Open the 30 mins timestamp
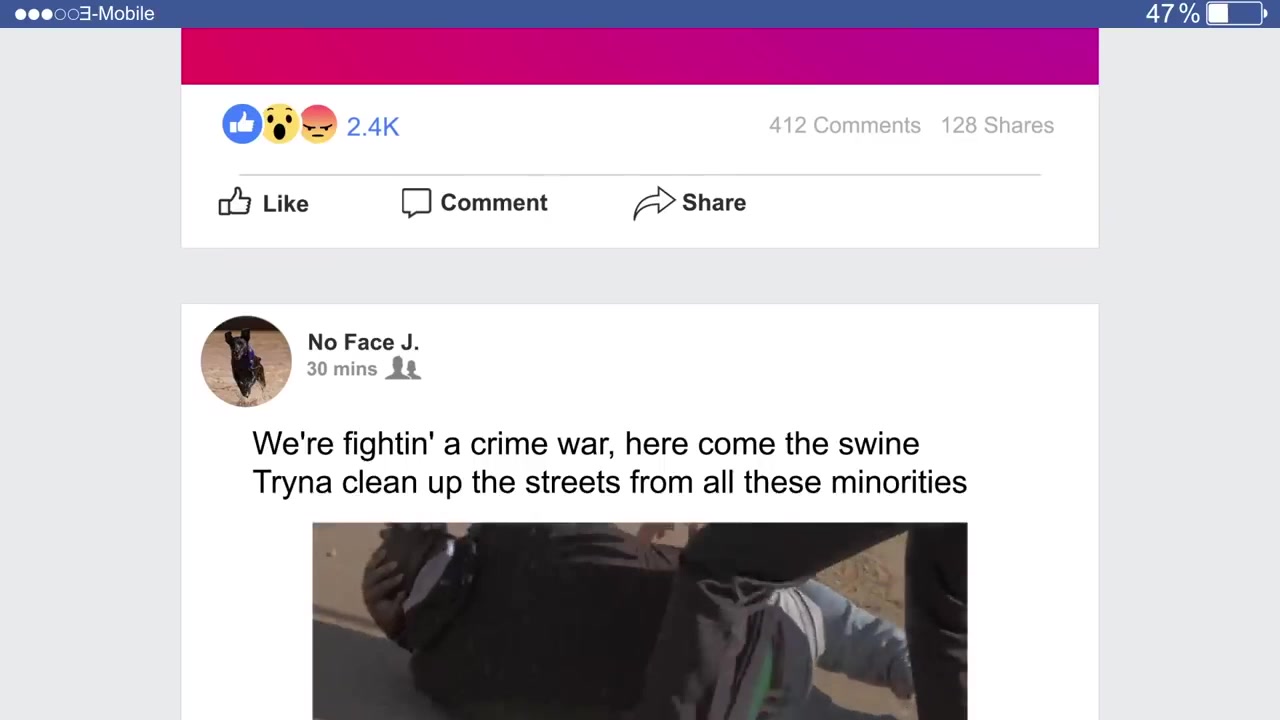 [x=342, y=369]
